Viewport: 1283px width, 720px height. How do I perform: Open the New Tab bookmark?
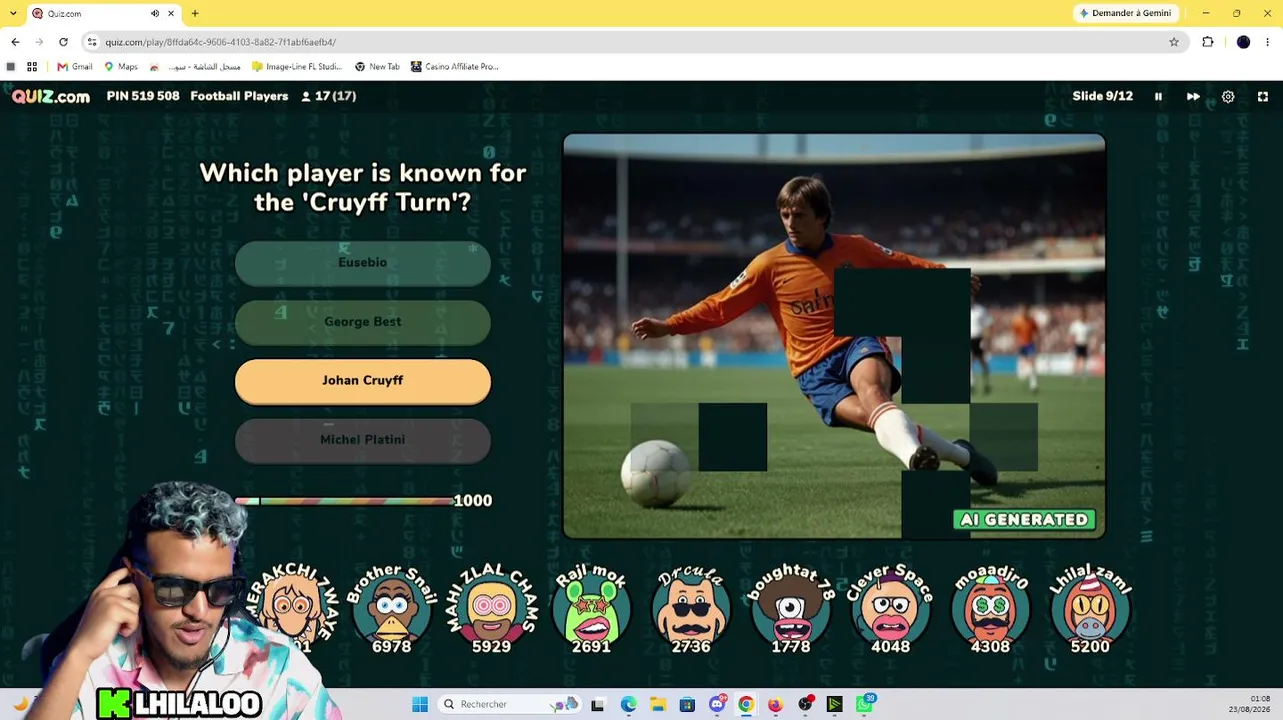(x=377, y=67)
